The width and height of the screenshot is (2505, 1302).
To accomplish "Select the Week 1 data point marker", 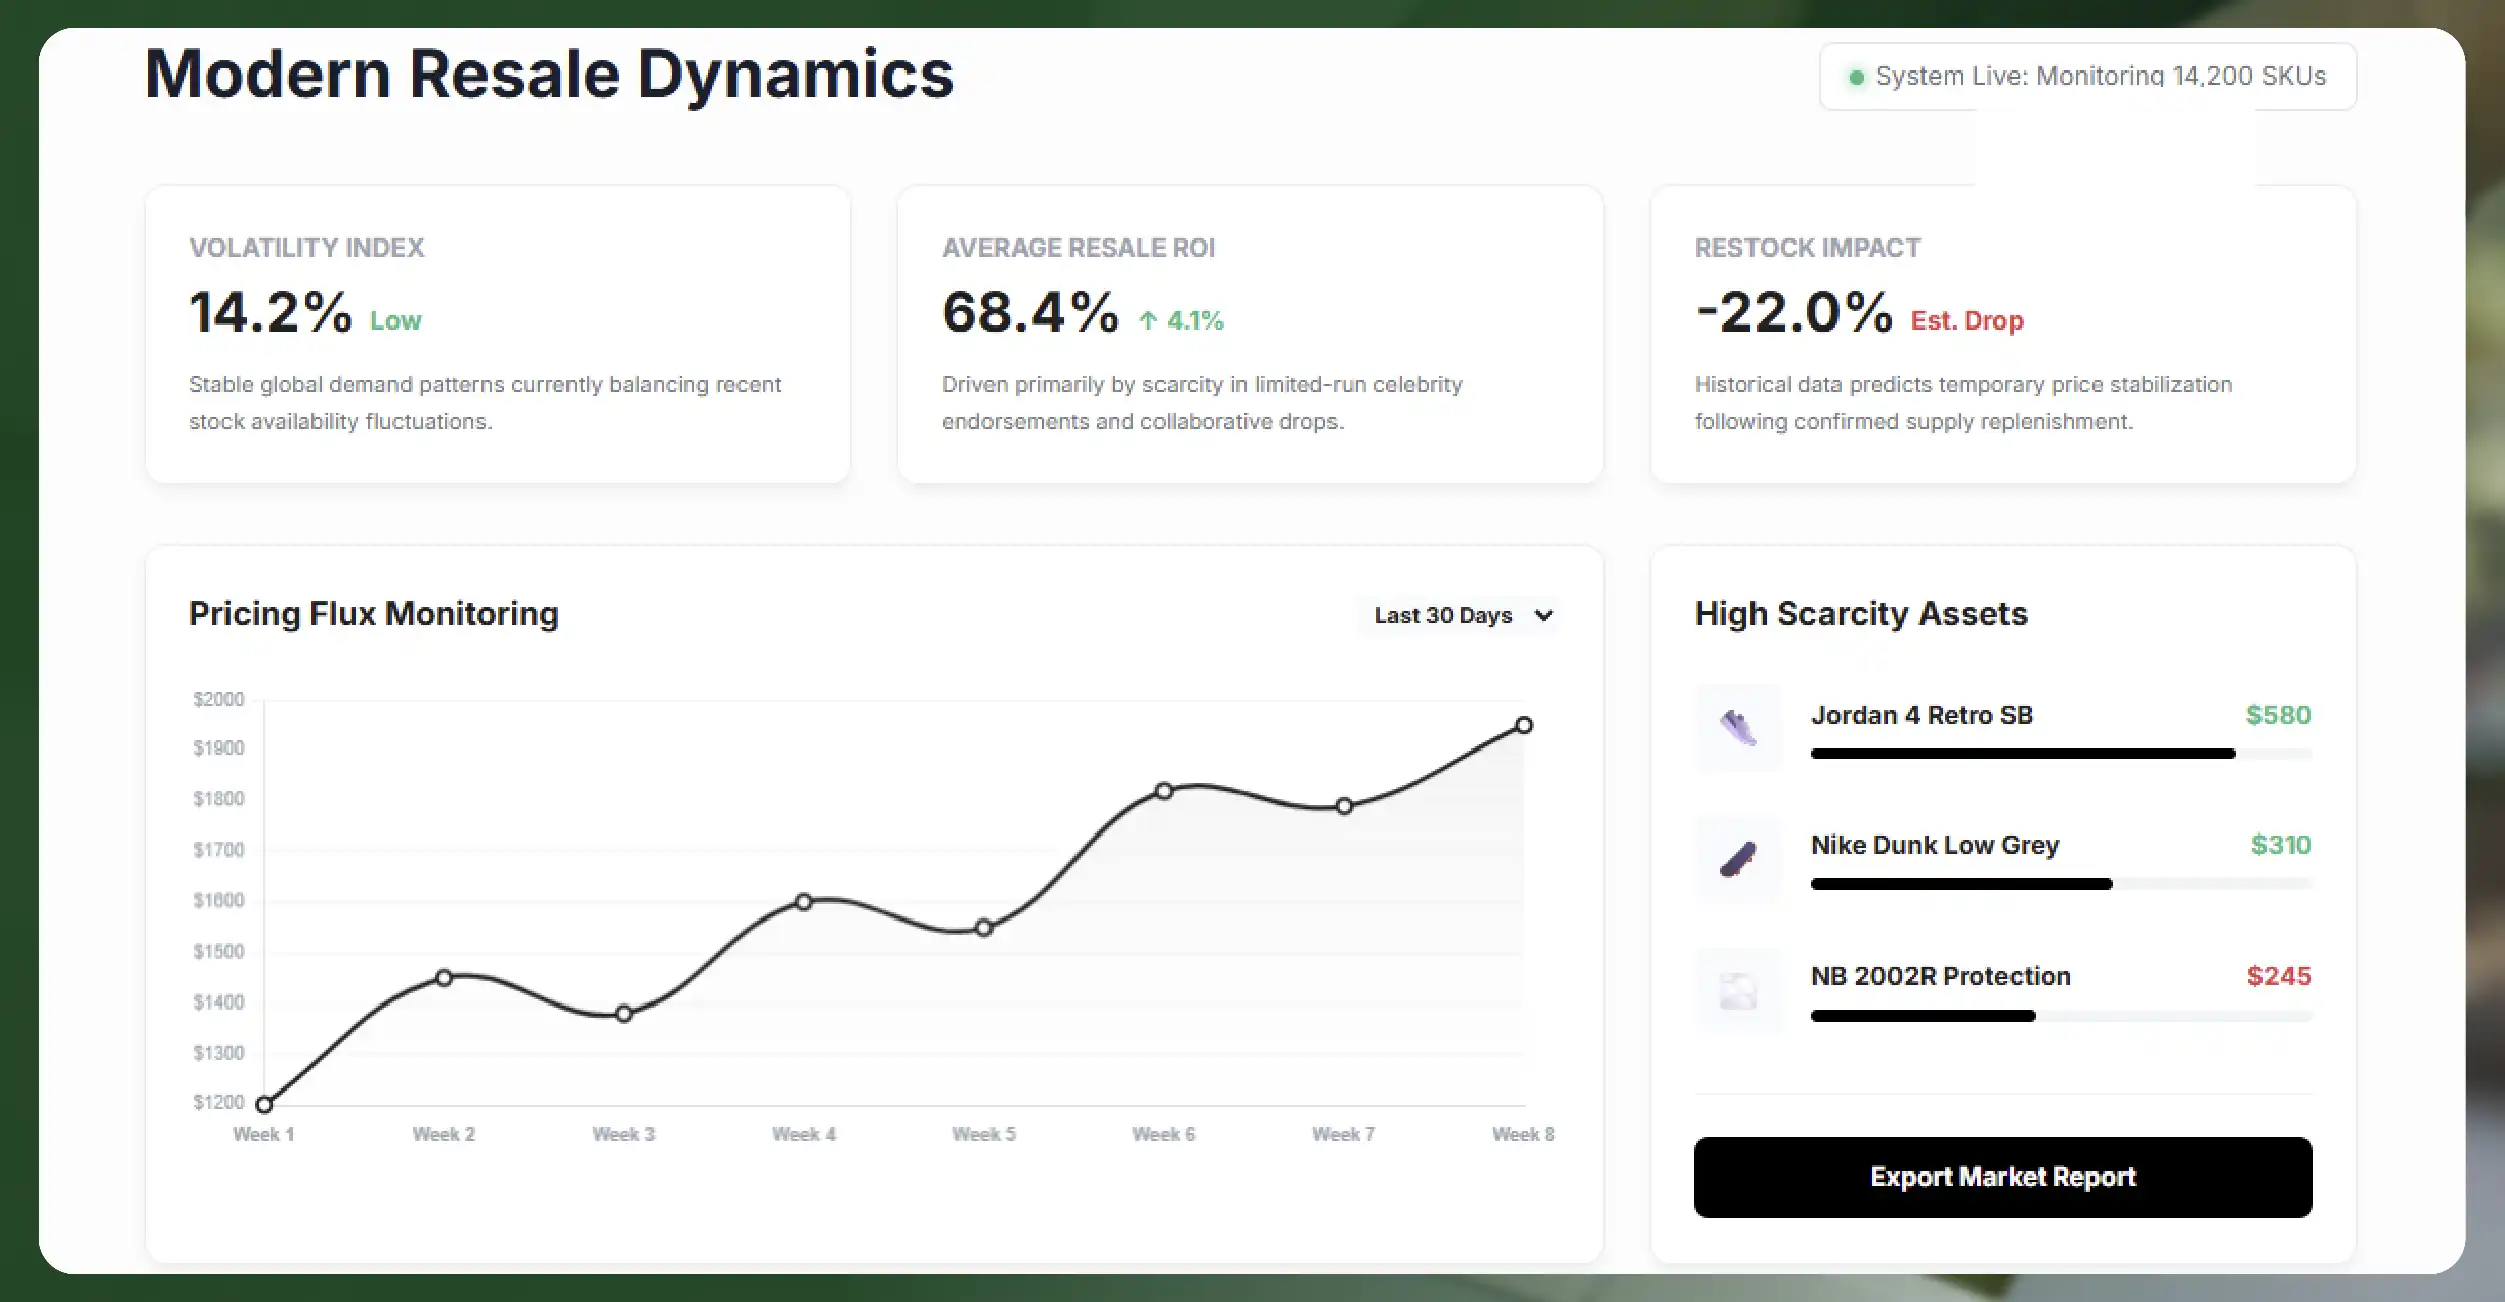I will (x=263, y=1104).
